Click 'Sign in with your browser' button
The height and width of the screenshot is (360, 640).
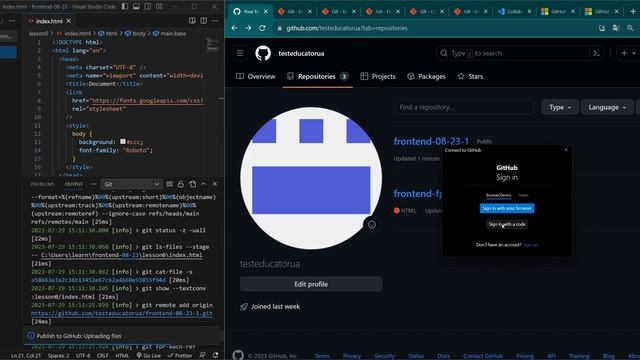coord(507,208)
